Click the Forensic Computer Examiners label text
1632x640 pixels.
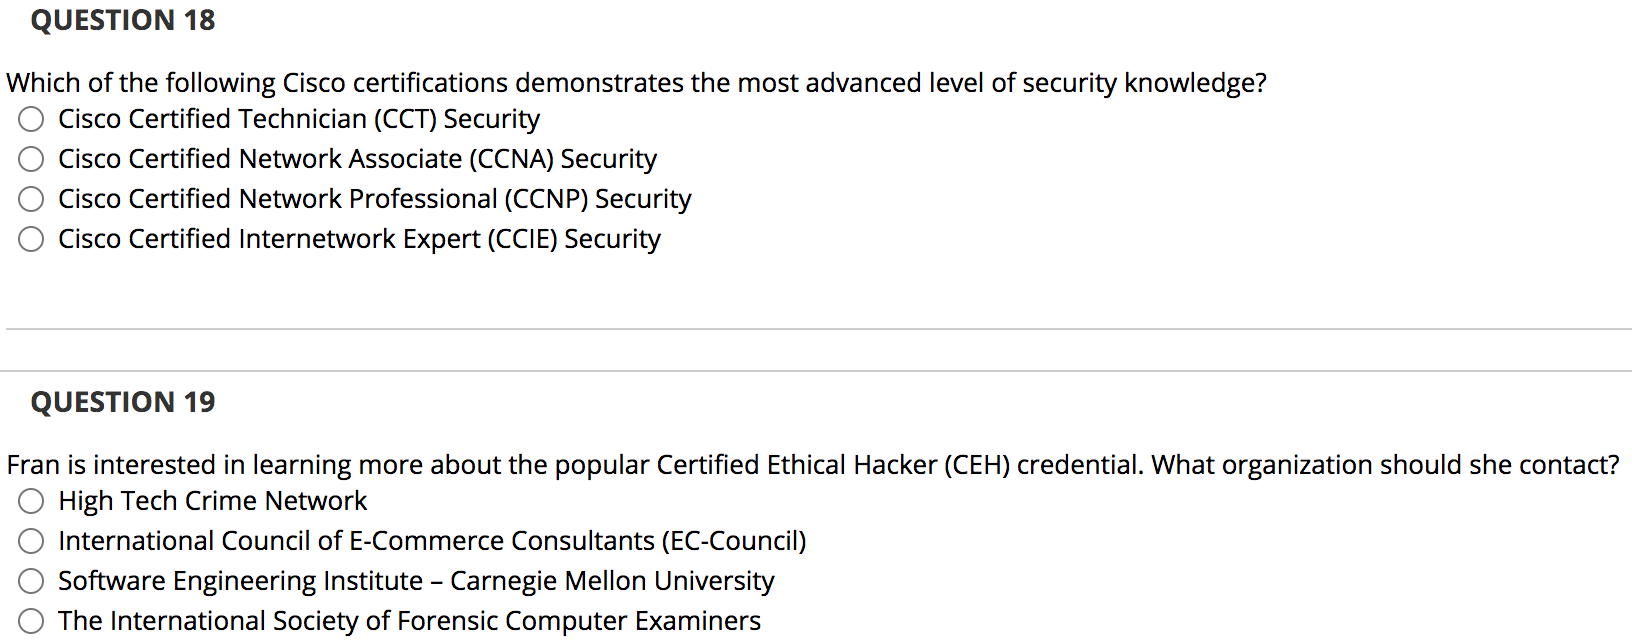point(409,620)
